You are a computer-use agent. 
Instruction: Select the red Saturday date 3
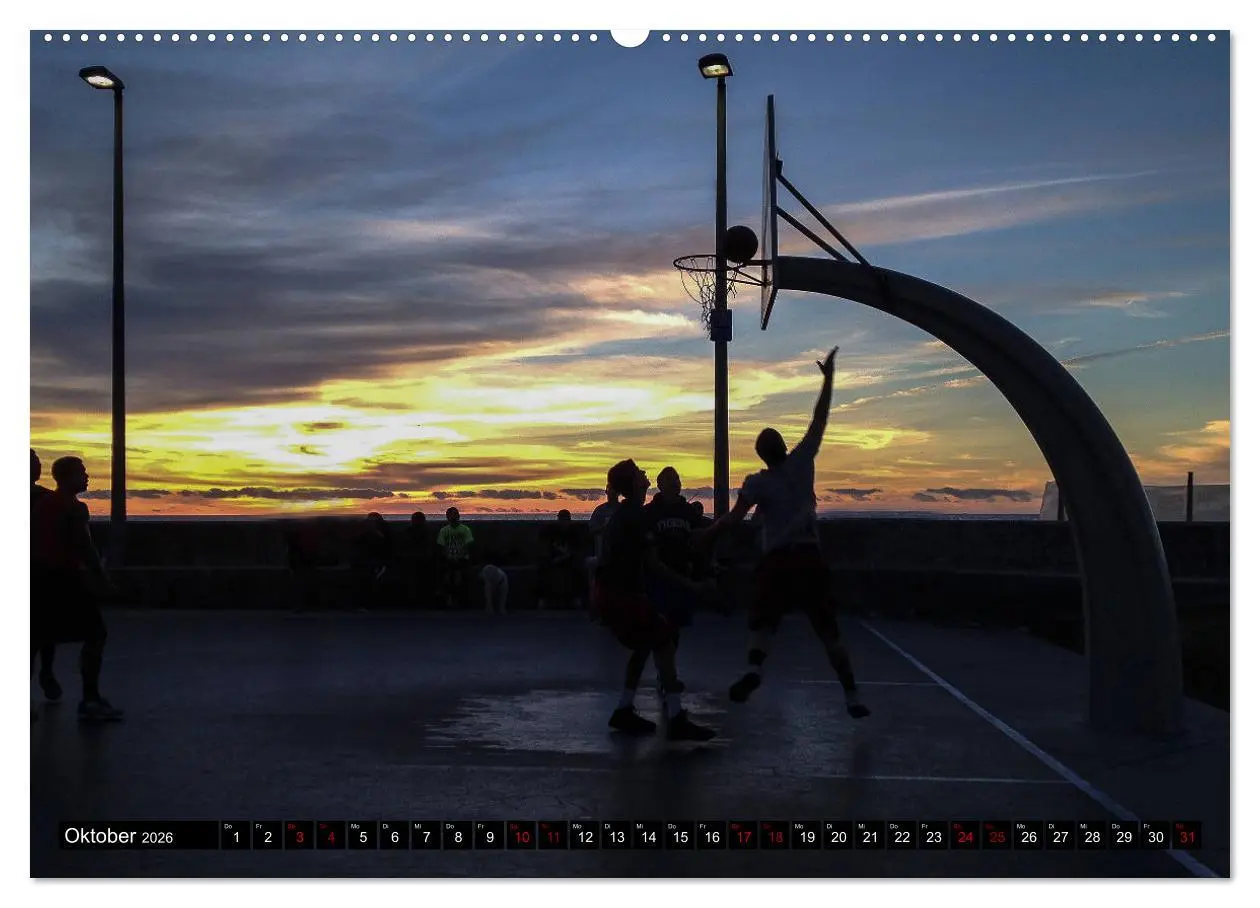(298, 838)
